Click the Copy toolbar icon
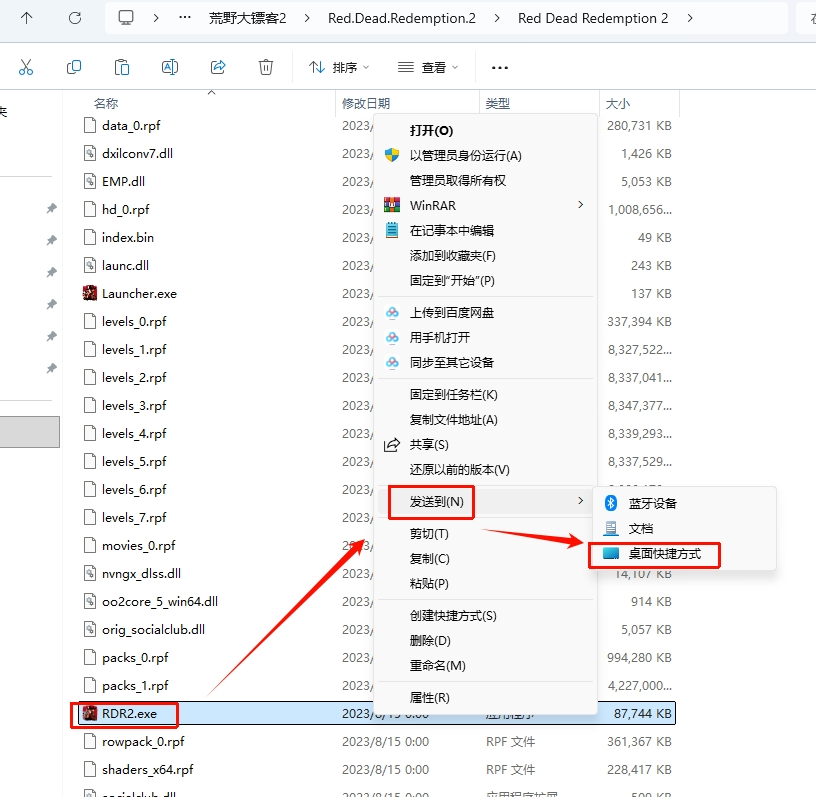The image size is (816, 797). [74, 67]
